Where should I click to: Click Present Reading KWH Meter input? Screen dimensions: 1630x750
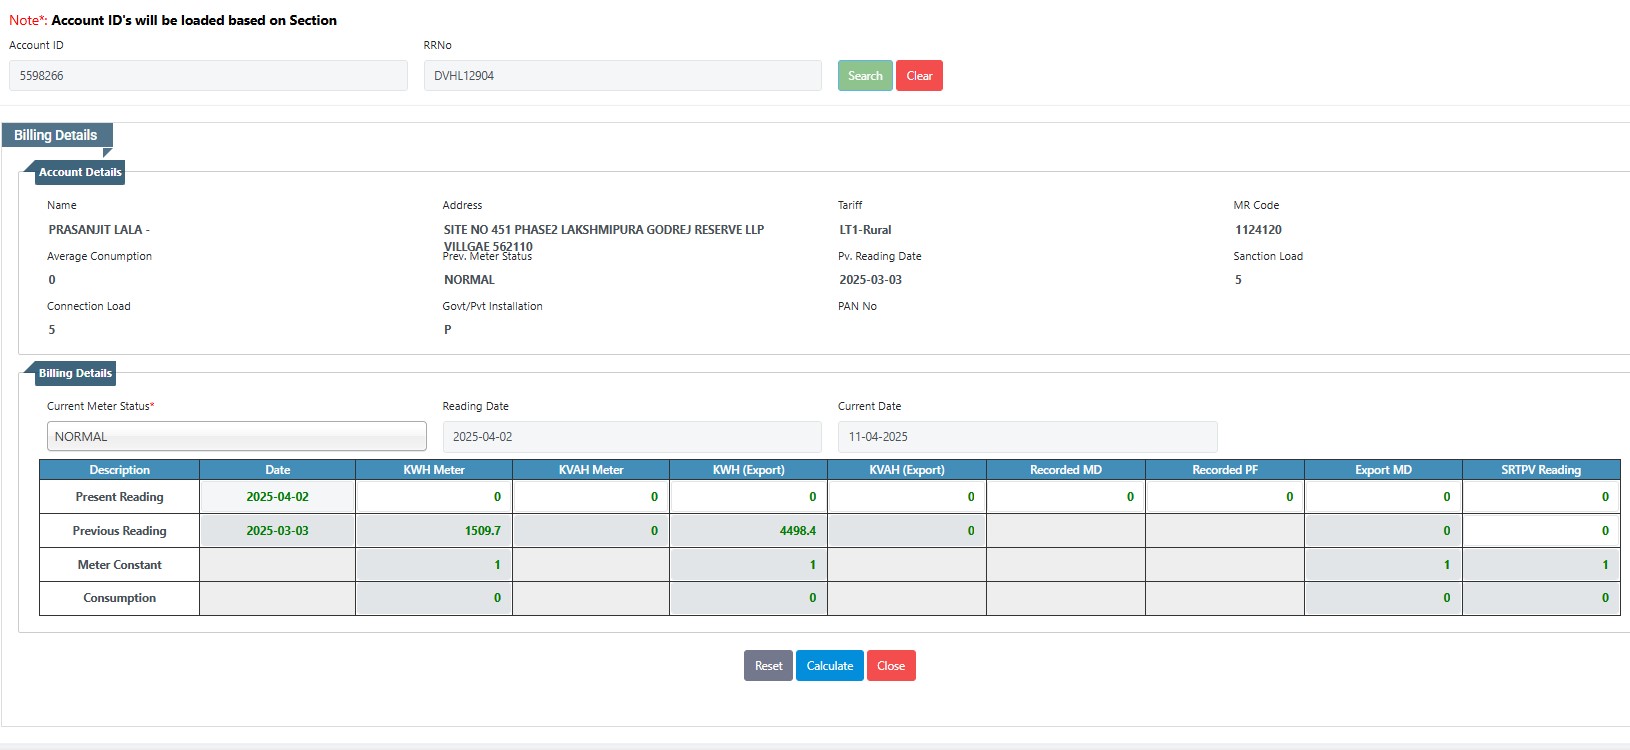(434, 497)
